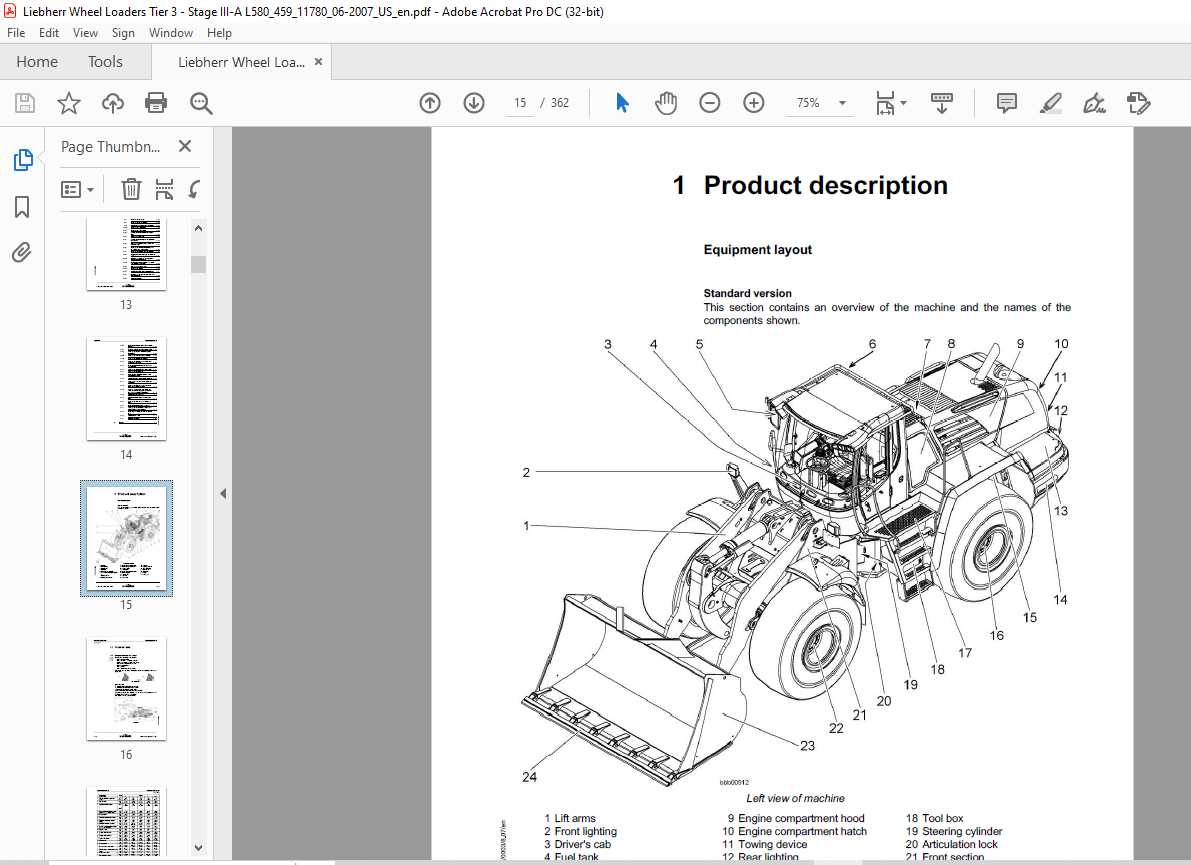1191x865 pixels.
Task: Open the Find text magnifier tool
Action: (x=201, y=103)
